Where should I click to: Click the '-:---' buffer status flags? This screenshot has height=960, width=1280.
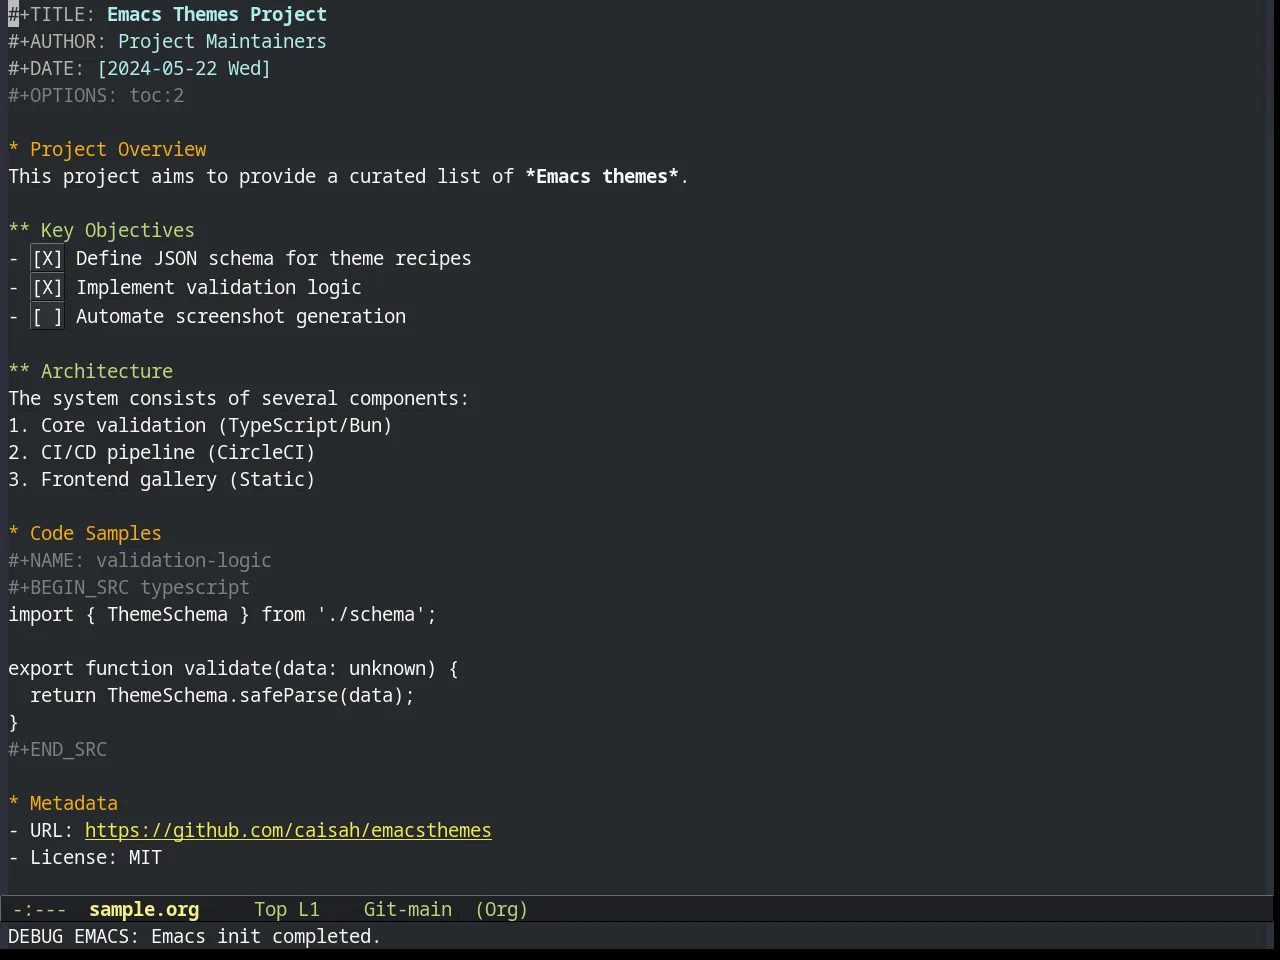(39, 909)
